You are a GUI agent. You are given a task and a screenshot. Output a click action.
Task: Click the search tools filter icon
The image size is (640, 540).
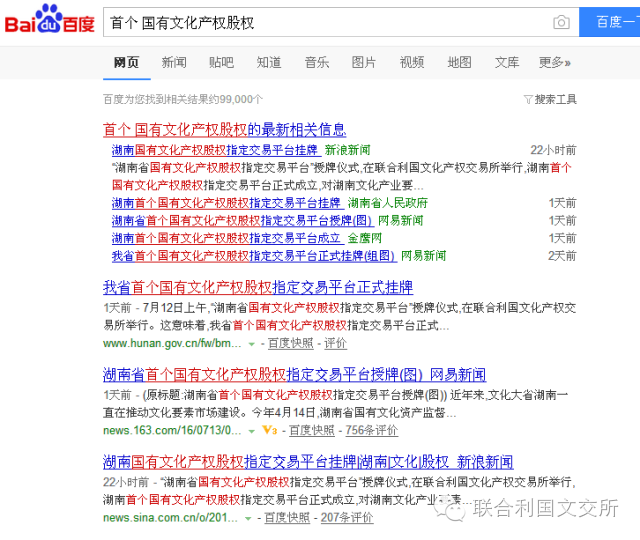tap(528, 99)
